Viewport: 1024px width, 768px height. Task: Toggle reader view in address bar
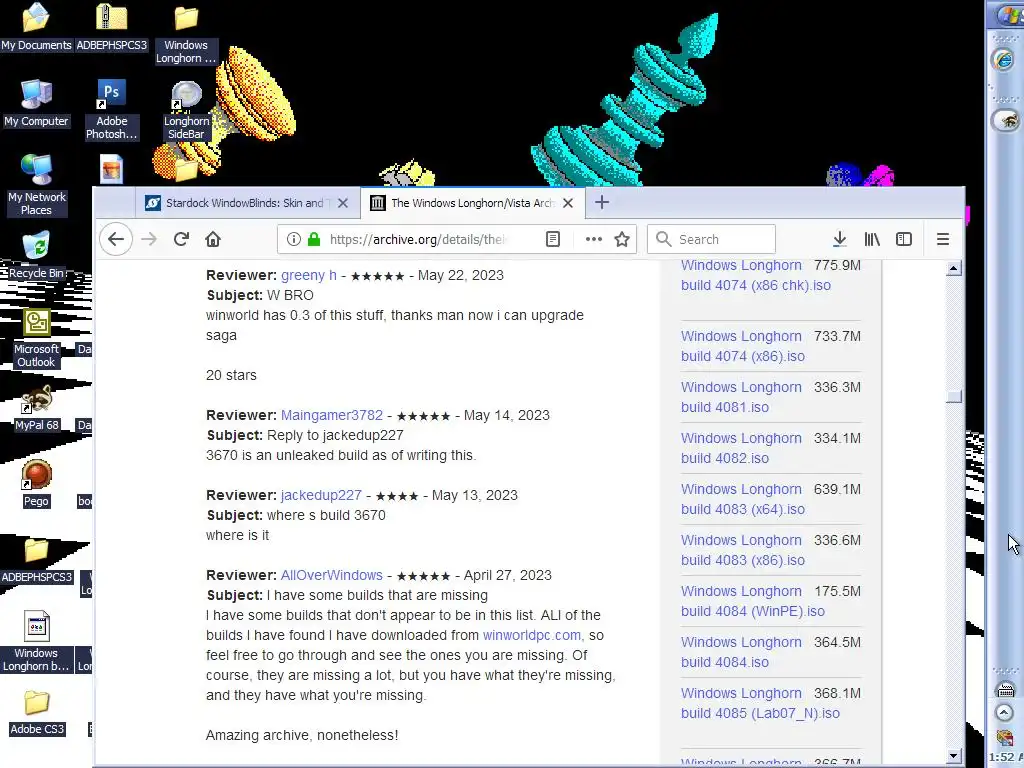point(552,239)
